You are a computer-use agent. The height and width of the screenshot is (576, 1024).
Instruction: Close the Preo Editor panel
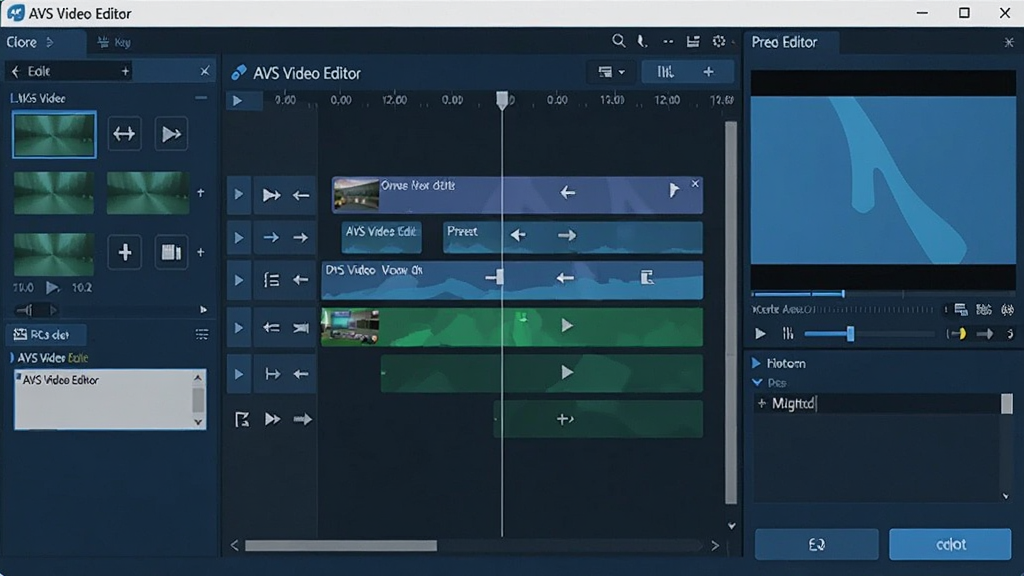click(x=1008, y=42)
